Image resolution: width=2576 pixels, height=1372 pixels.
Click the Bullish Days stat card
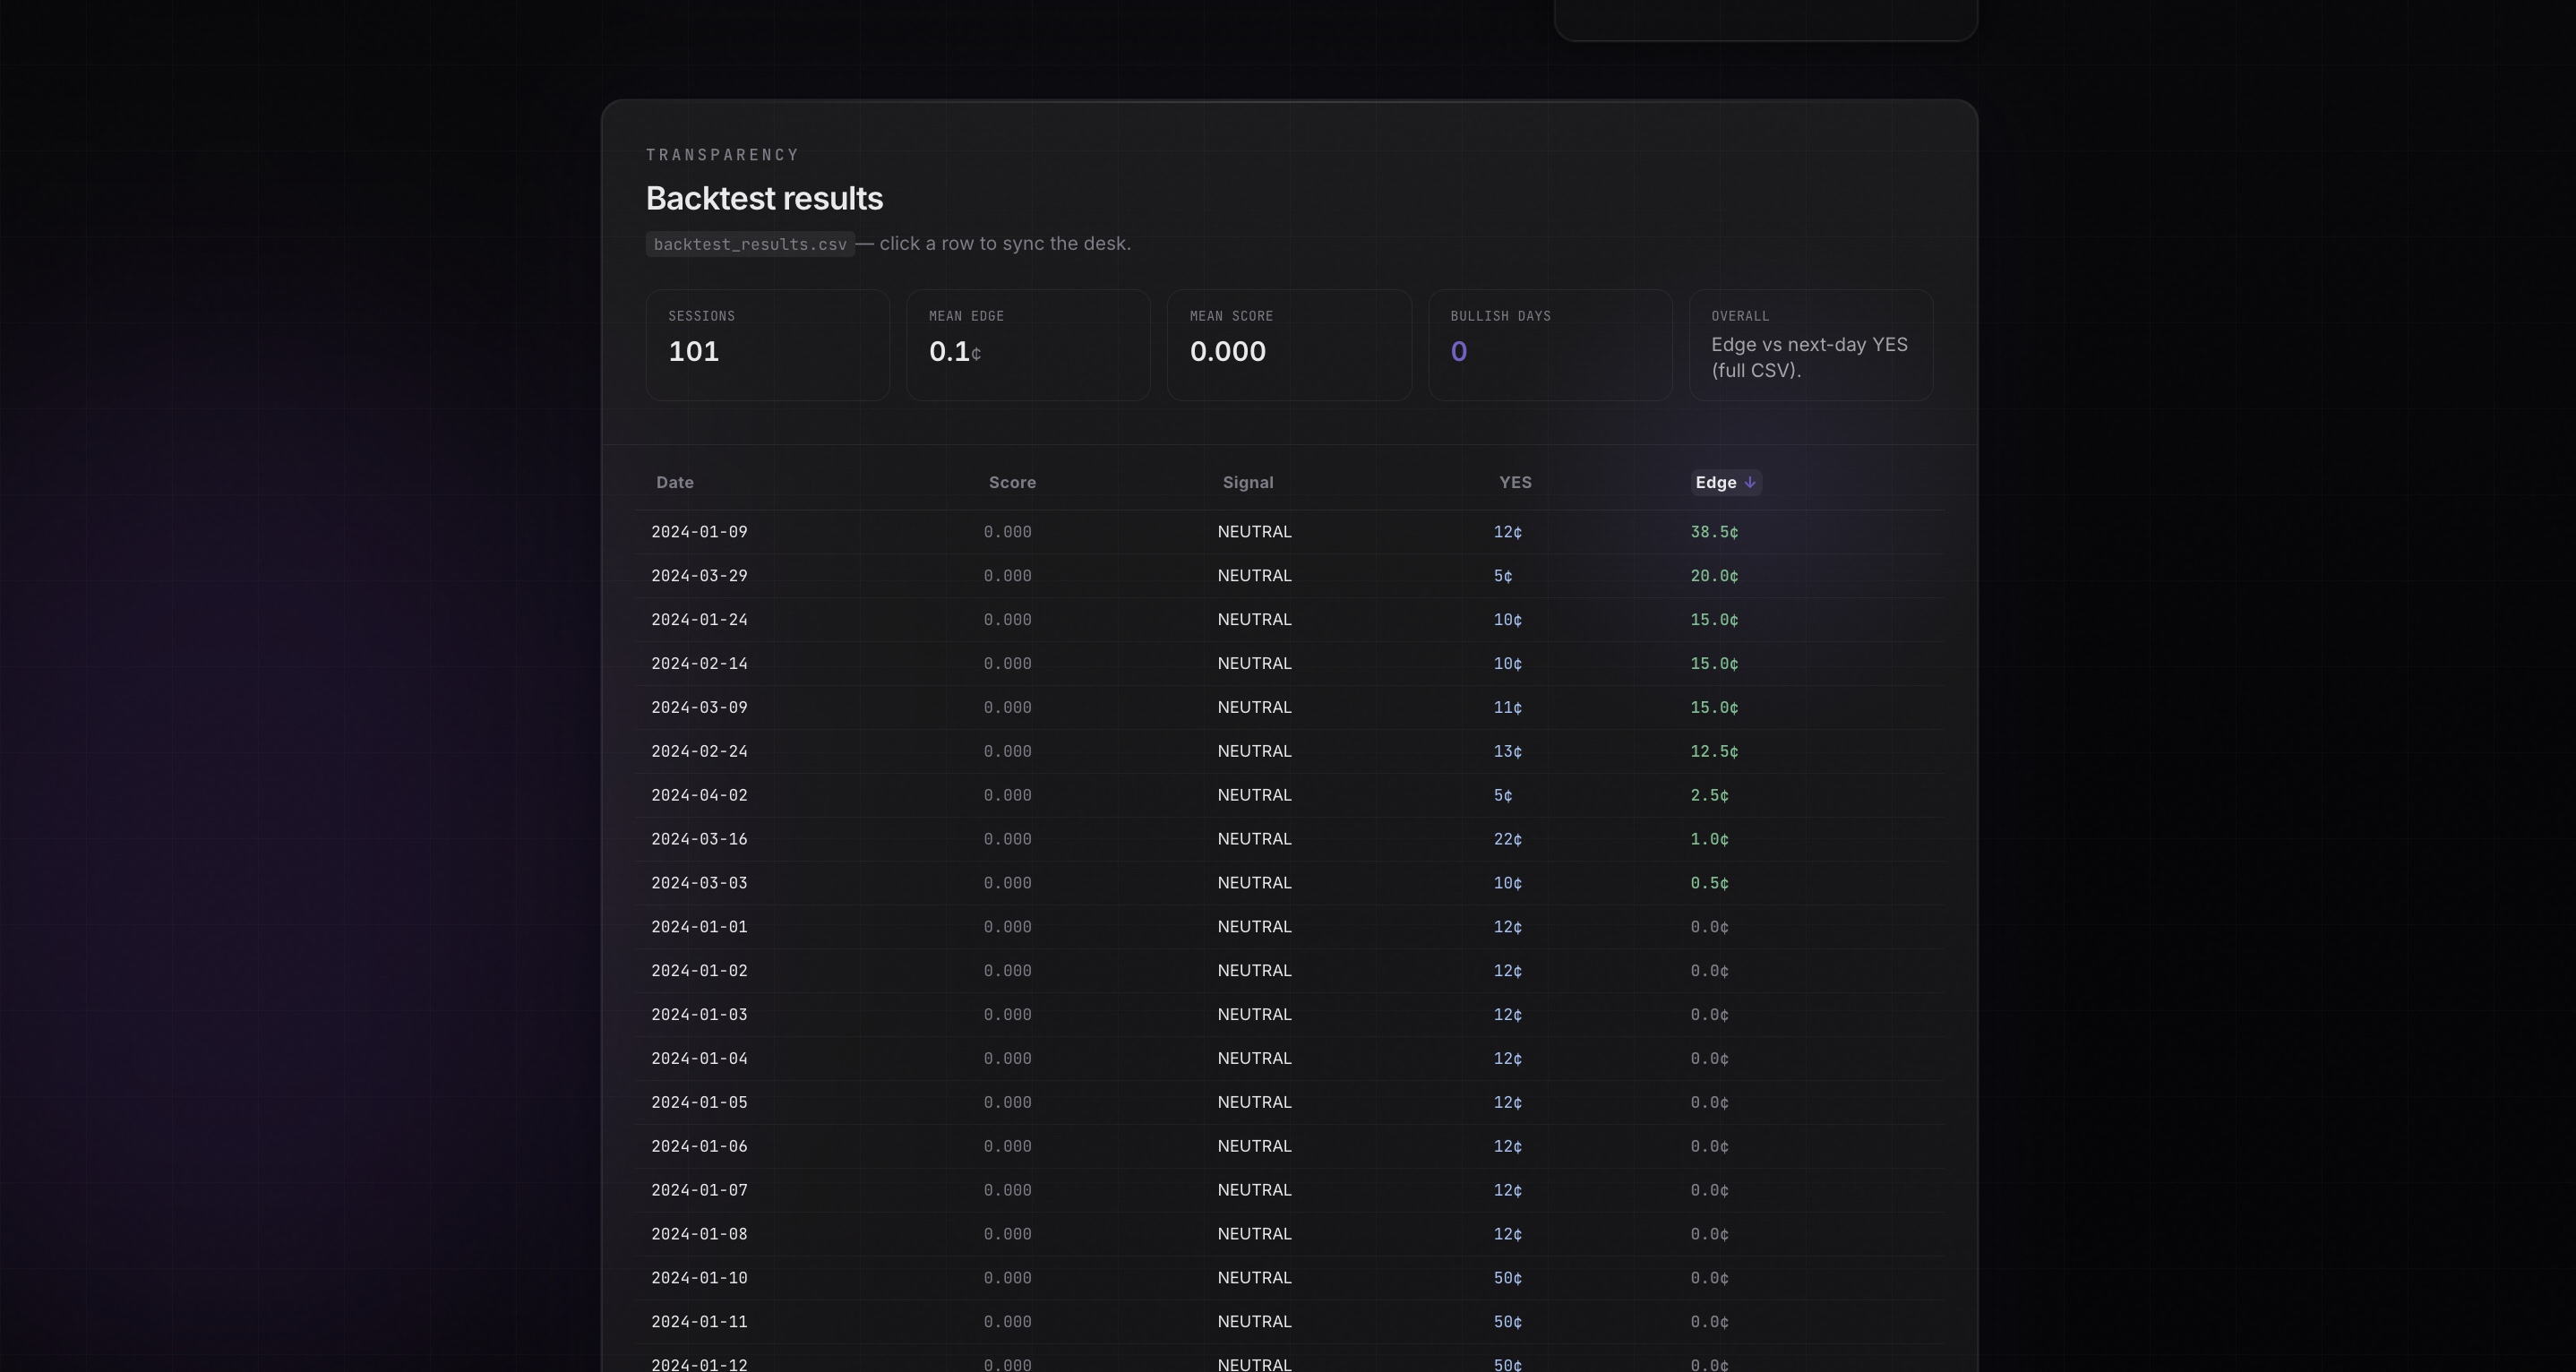coord(1550,345)
